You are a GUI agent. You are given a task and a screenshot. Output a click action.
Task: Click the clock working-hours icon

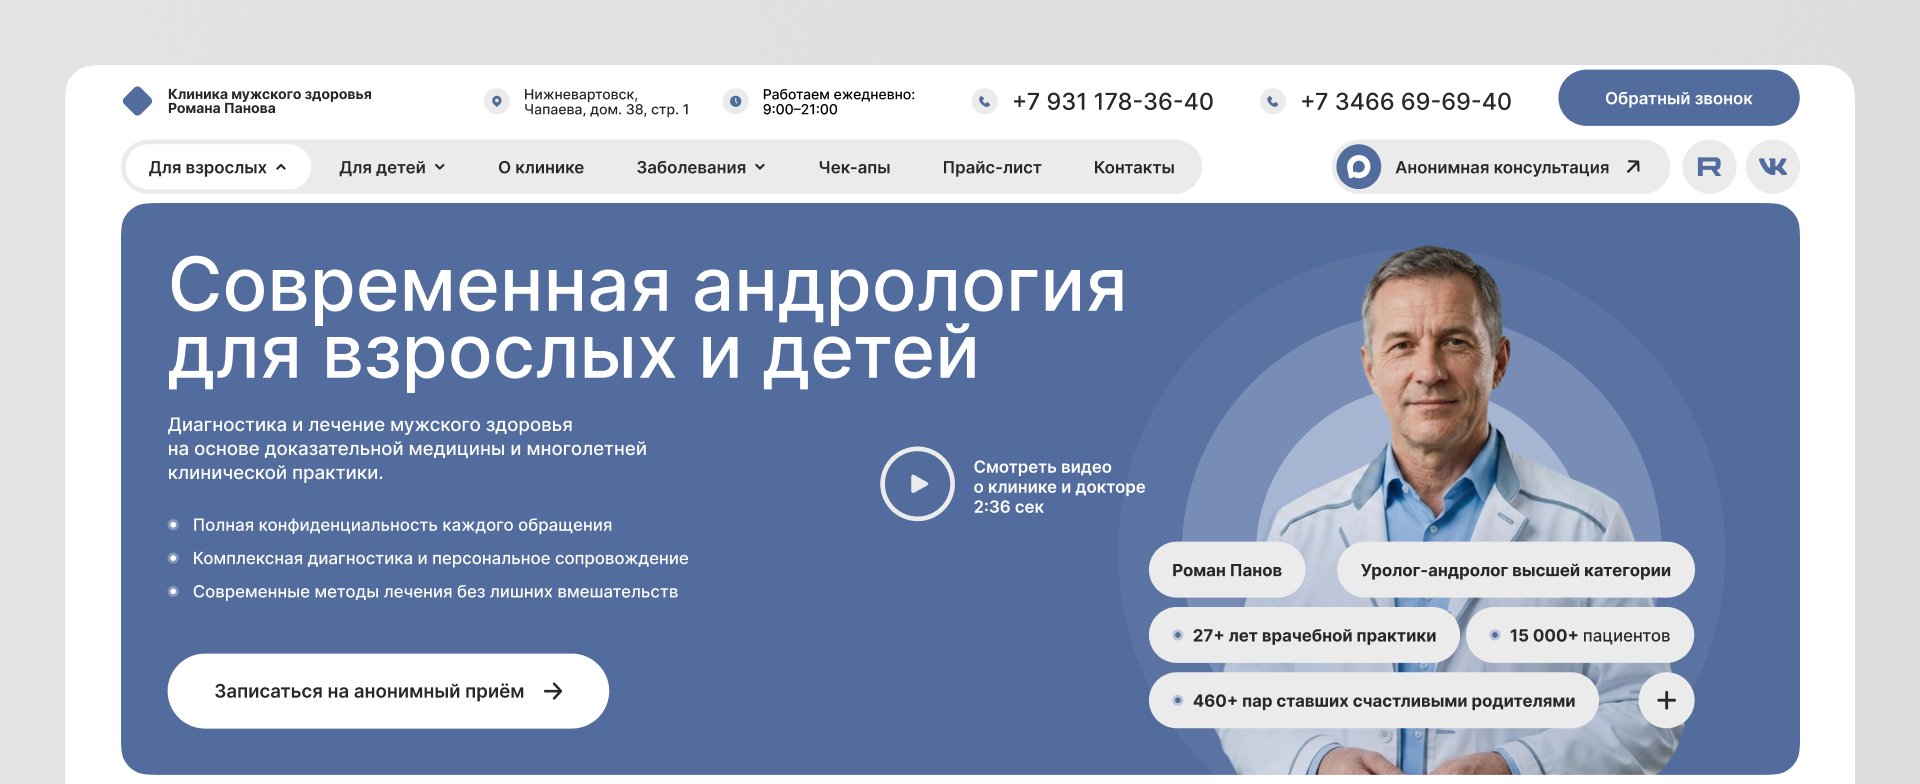(x=736, y=101)
